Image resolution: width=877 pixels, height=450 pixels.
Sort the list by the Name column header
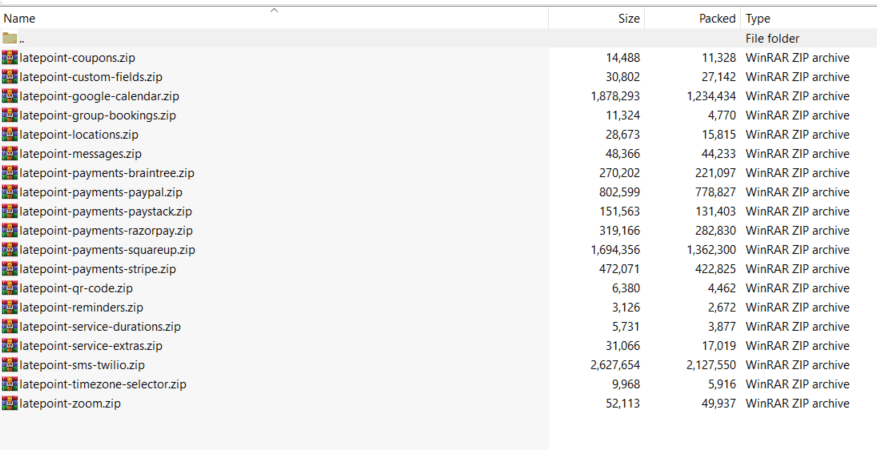pyautogui.click(x=274, y=18)
